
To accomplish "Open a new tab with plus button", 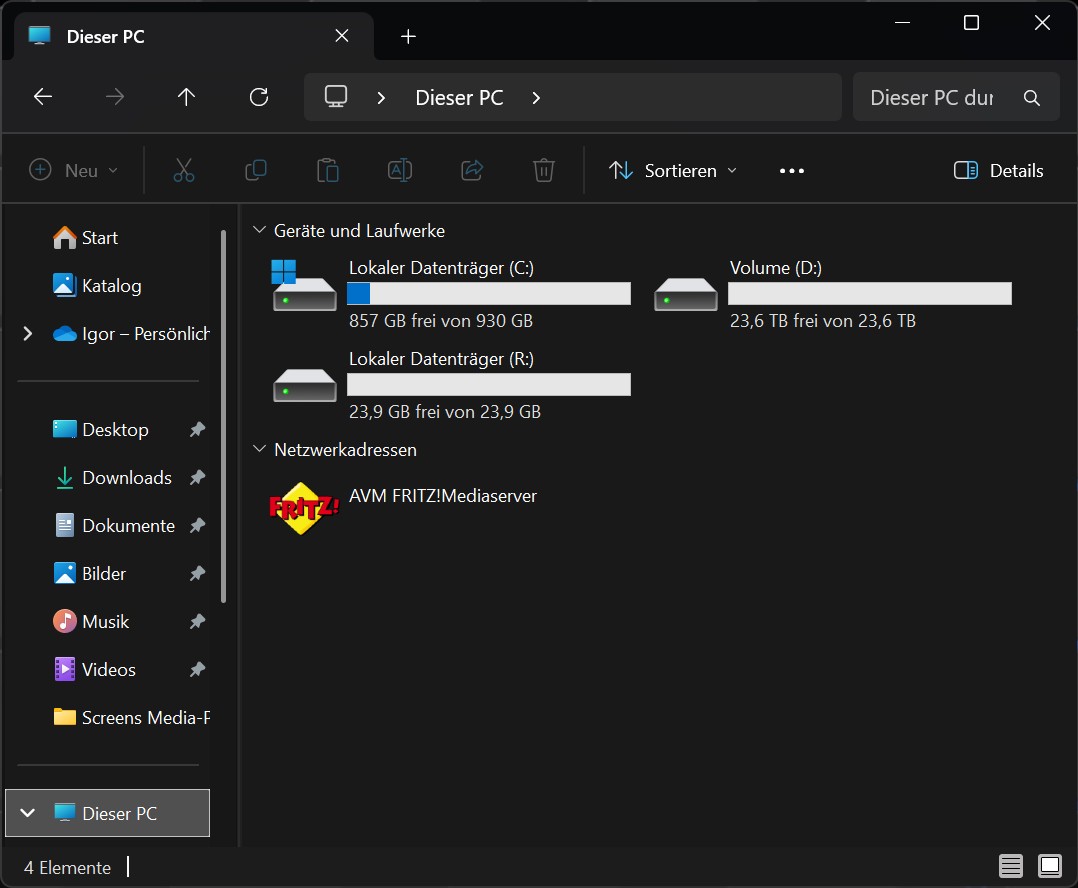I will [x=408, y=37].
